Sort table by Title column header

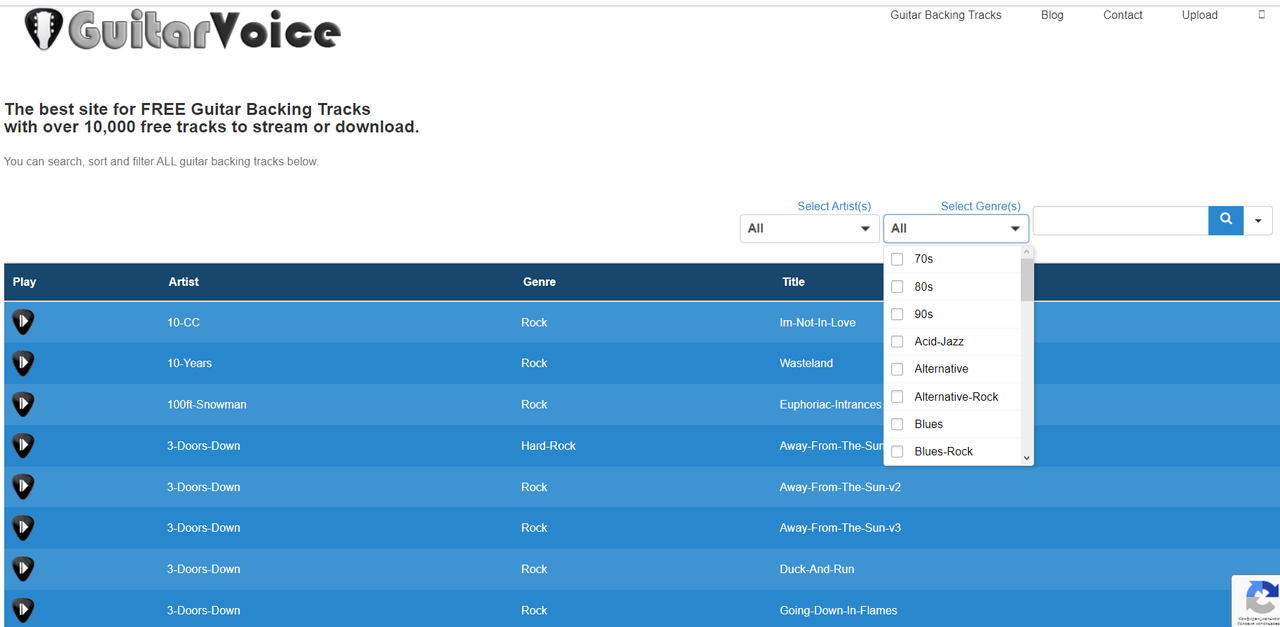793,282
